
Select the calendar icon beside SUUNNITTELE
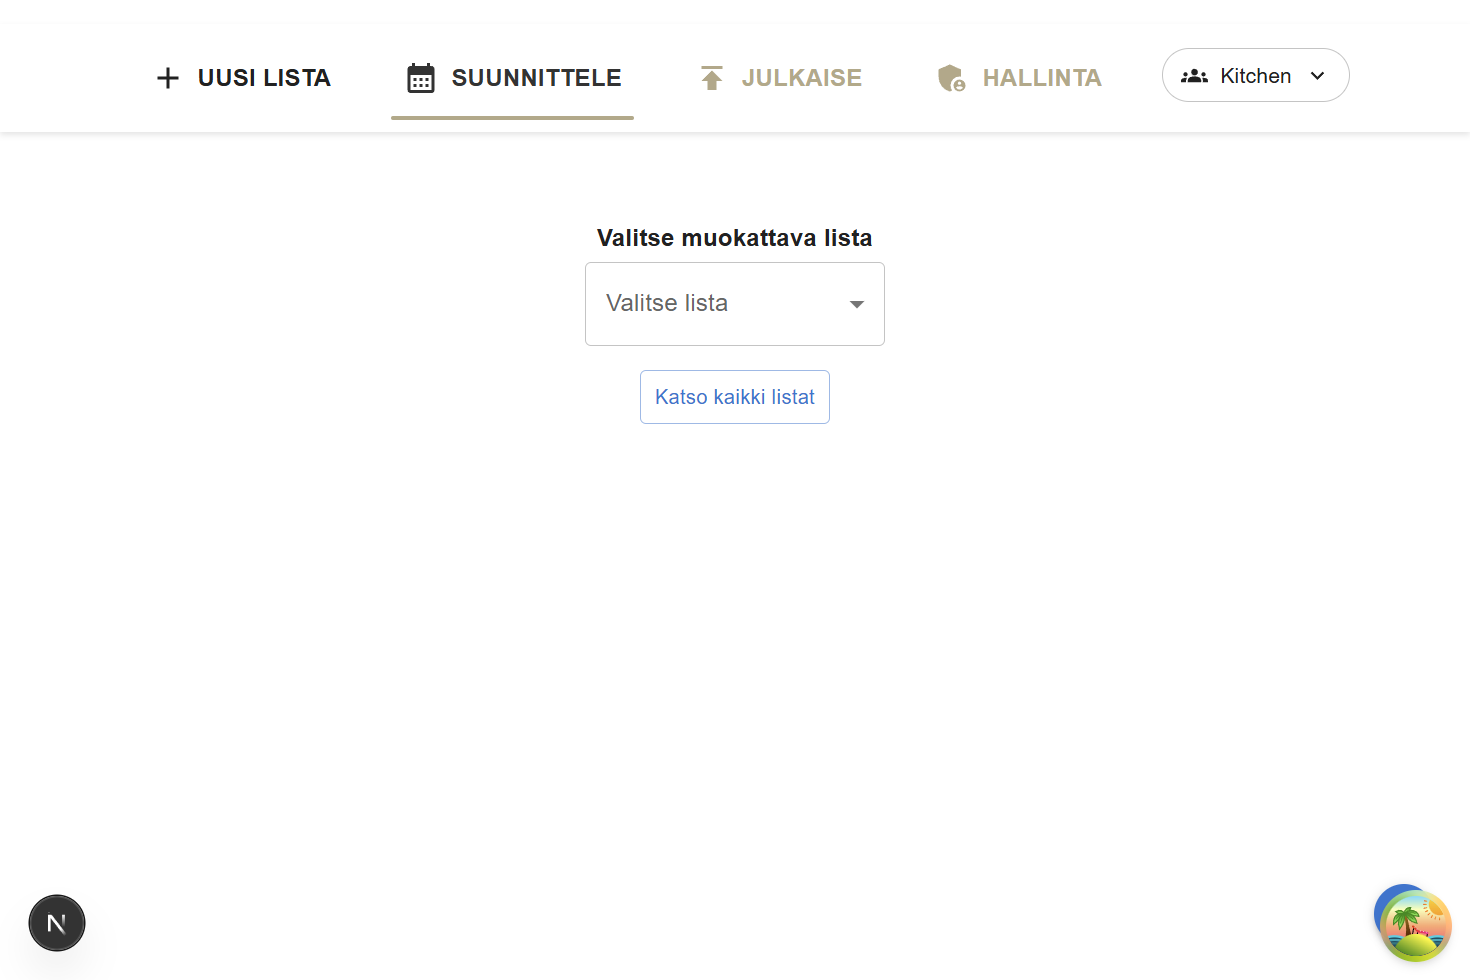419,77
